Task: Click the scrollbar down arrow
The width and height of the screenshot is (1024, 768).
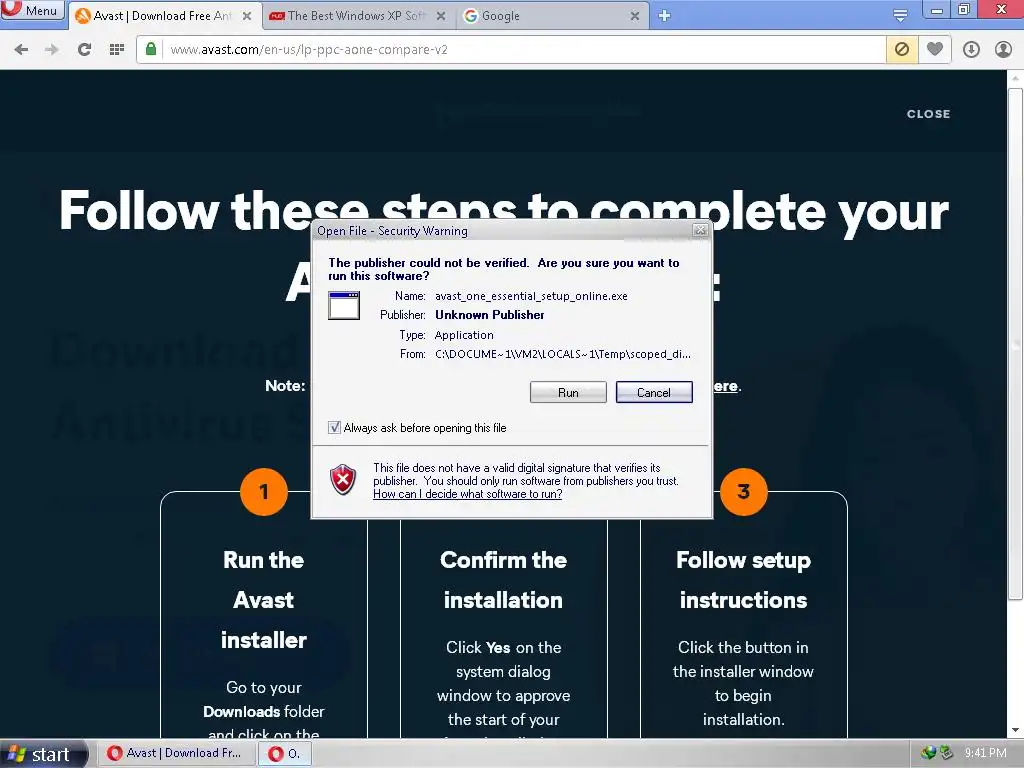Action: [1015, 730]
